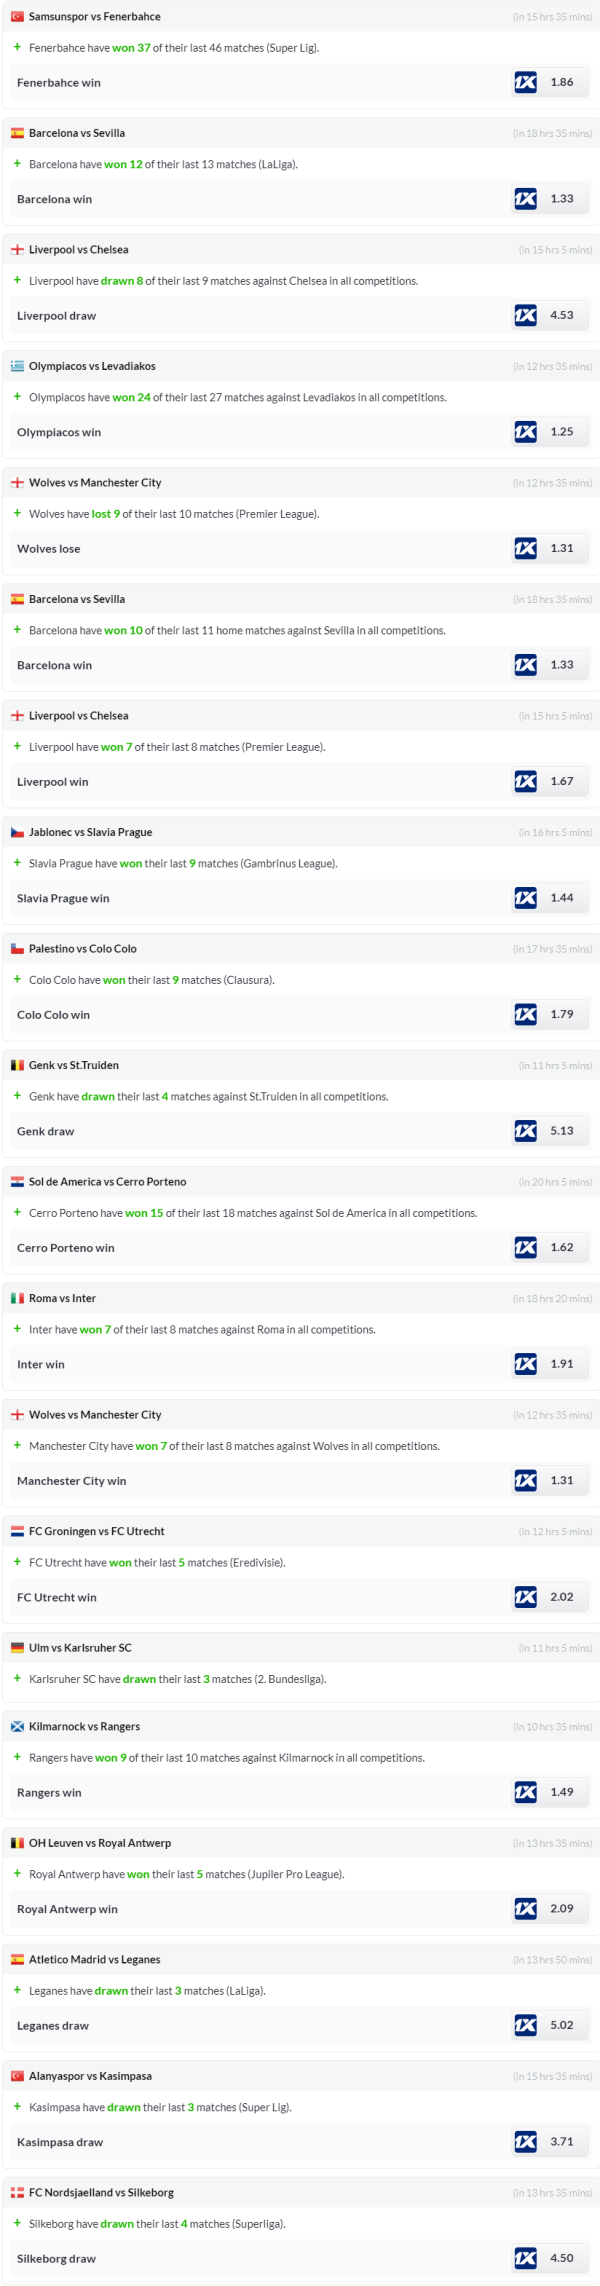Select the 5.13 odds for Genk draw

point(562,1131)
